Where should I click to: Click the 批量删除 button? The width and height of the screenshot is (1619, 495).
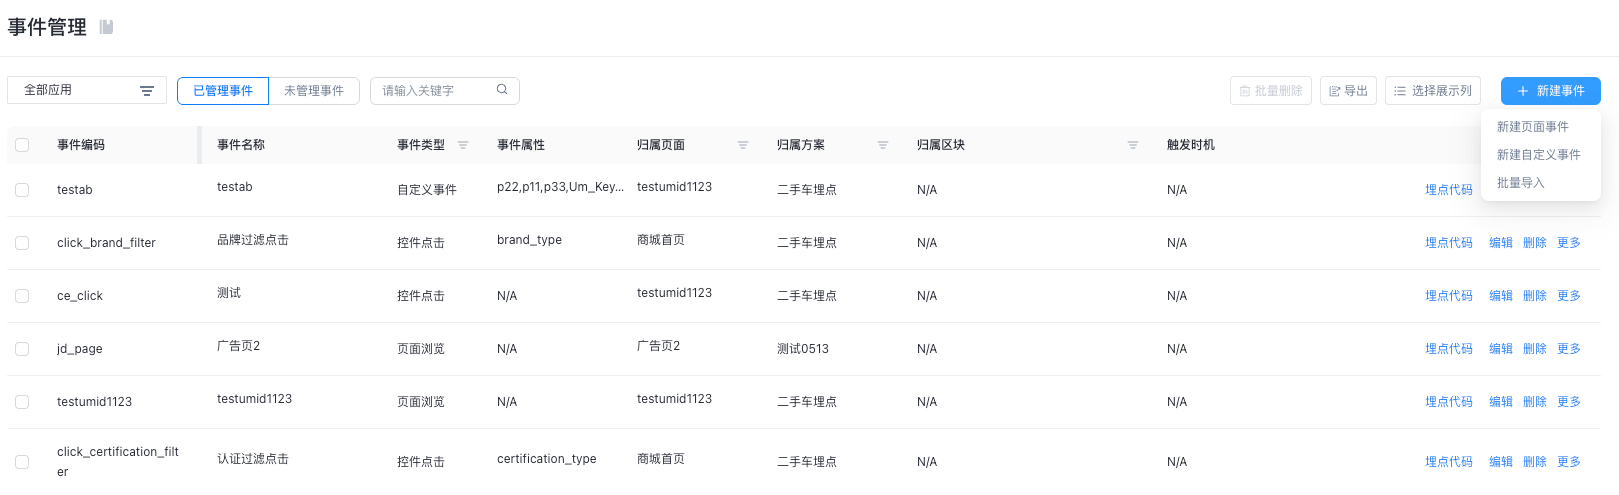coord(1271,91)
